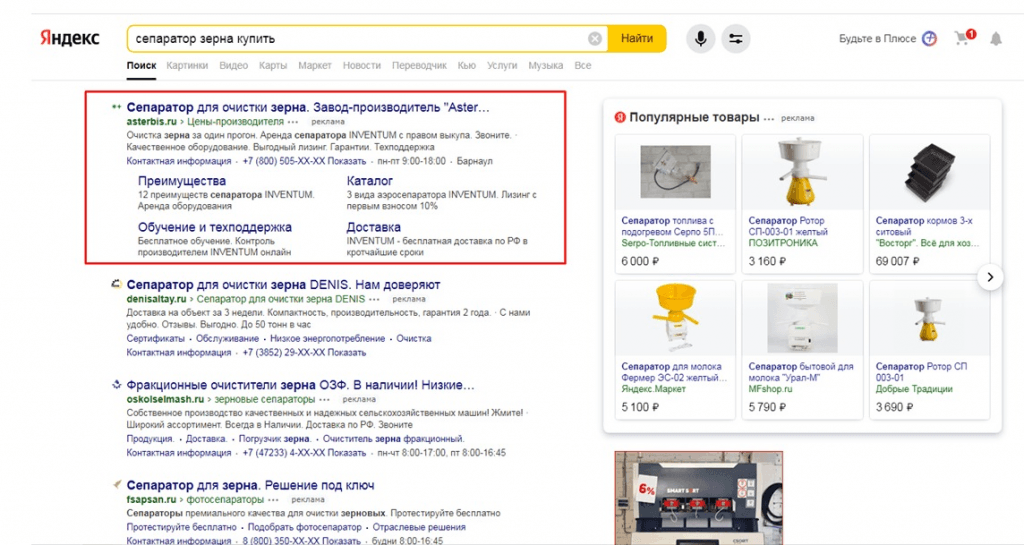Click MFshop.ru seller name
This screenshot has height=545, width=1024.
click(770, 389)
